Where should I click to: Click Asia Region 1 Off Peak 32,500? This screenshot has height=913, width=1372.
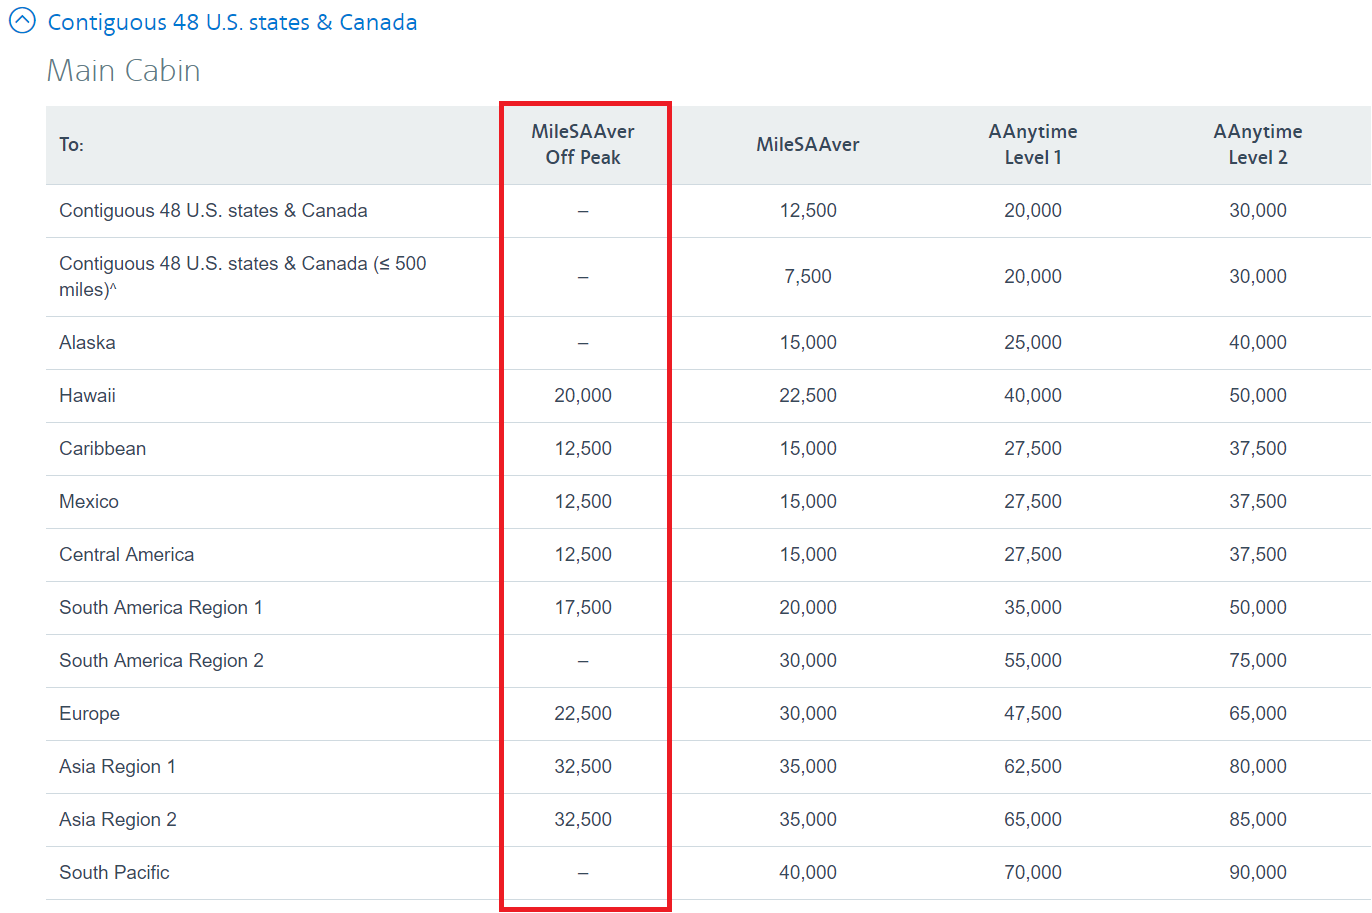[583, 767]
